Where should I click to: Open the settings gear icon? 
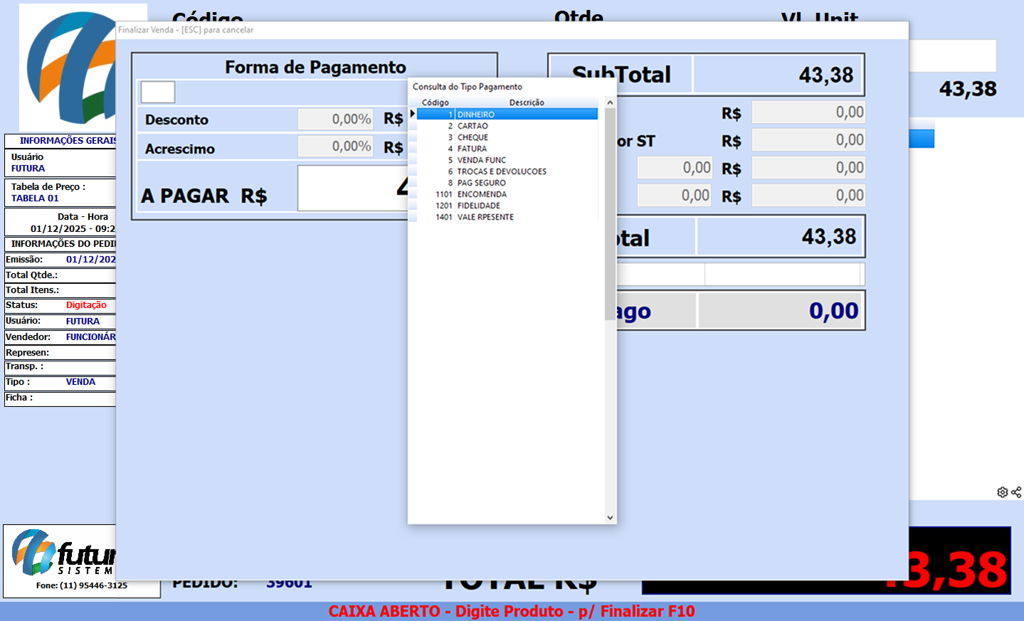coord(1002,492)
